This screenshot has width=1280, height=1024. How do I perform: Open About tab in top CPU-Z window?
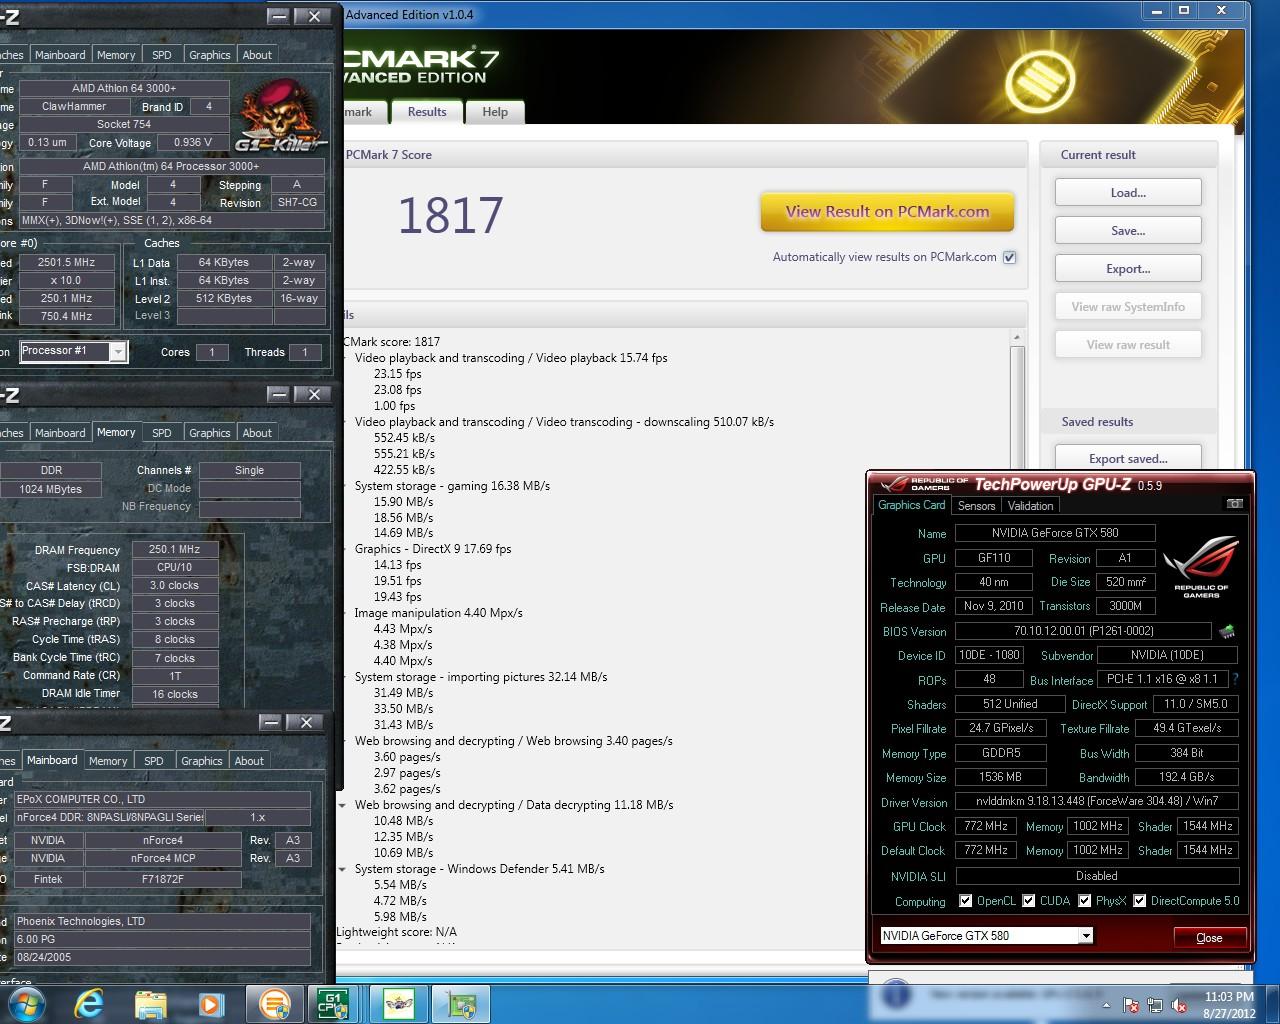coord(257,55)
